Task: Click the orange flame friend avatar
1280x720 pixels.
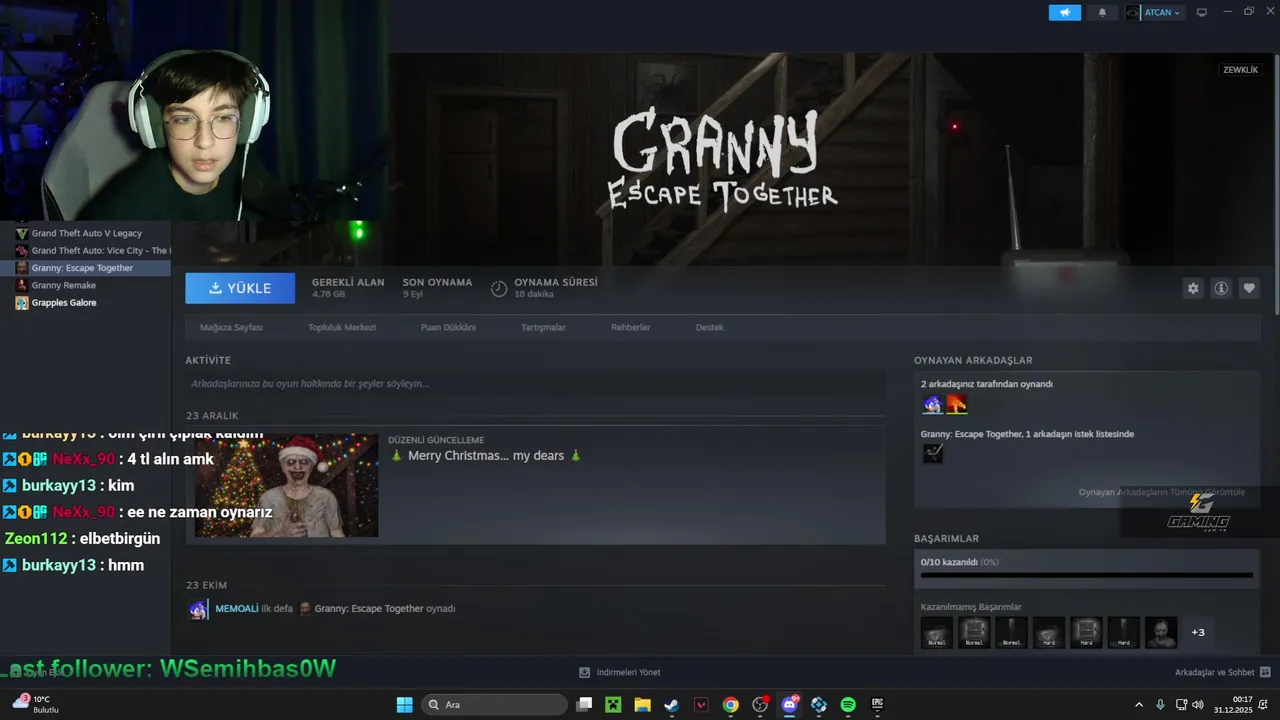Action: (957, 404)
